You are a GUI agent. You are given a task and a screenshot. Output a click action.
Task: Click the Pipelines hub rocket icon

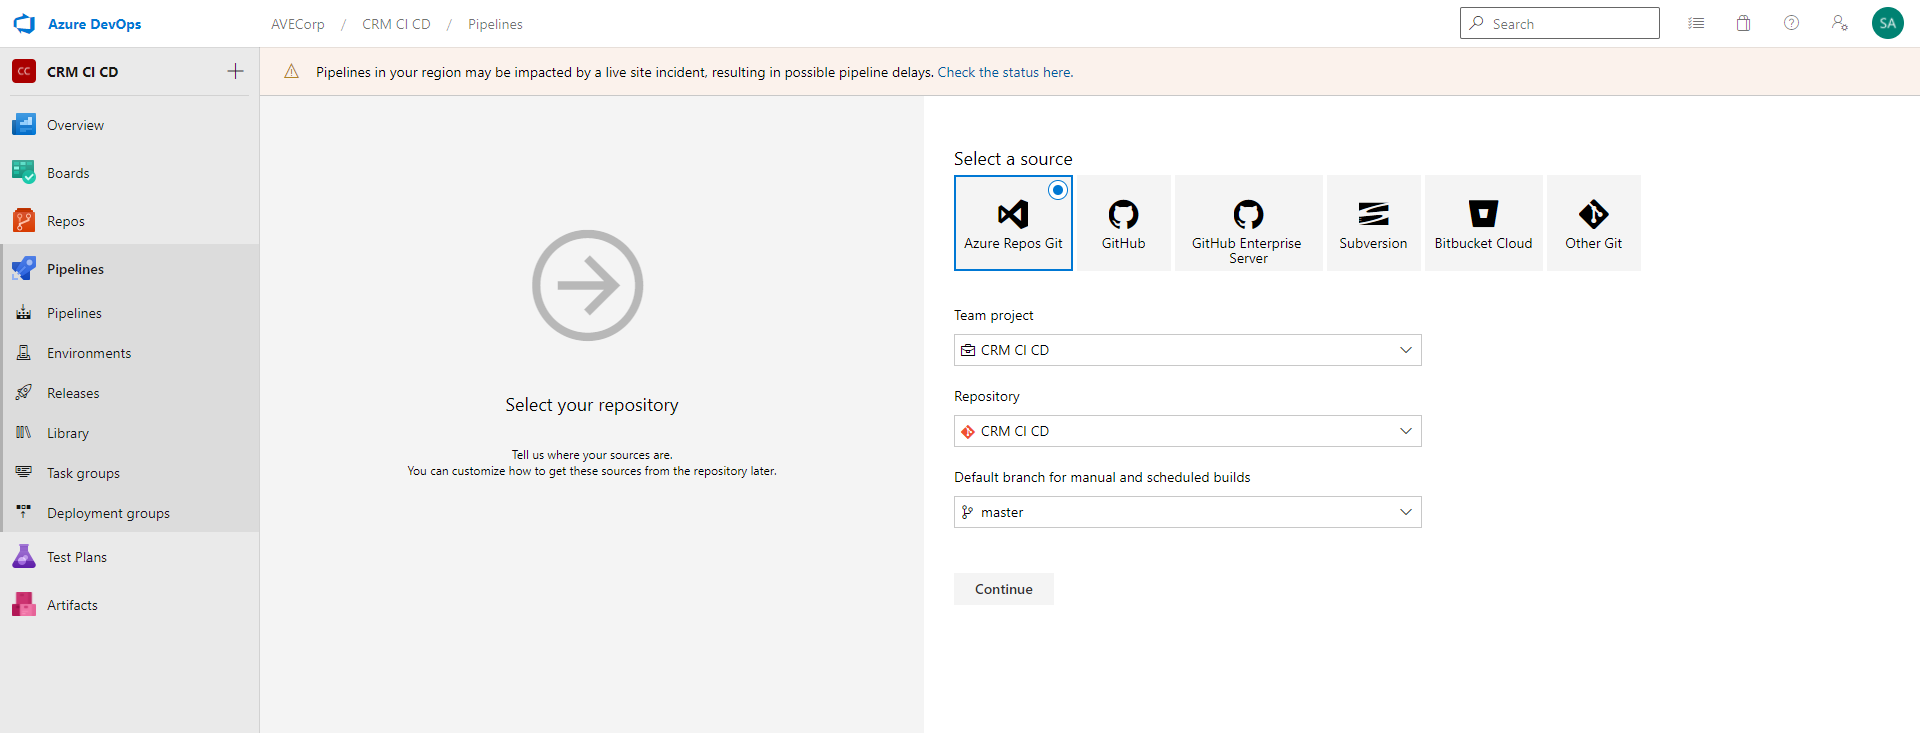pyautogui.click(x=24, y=269)
